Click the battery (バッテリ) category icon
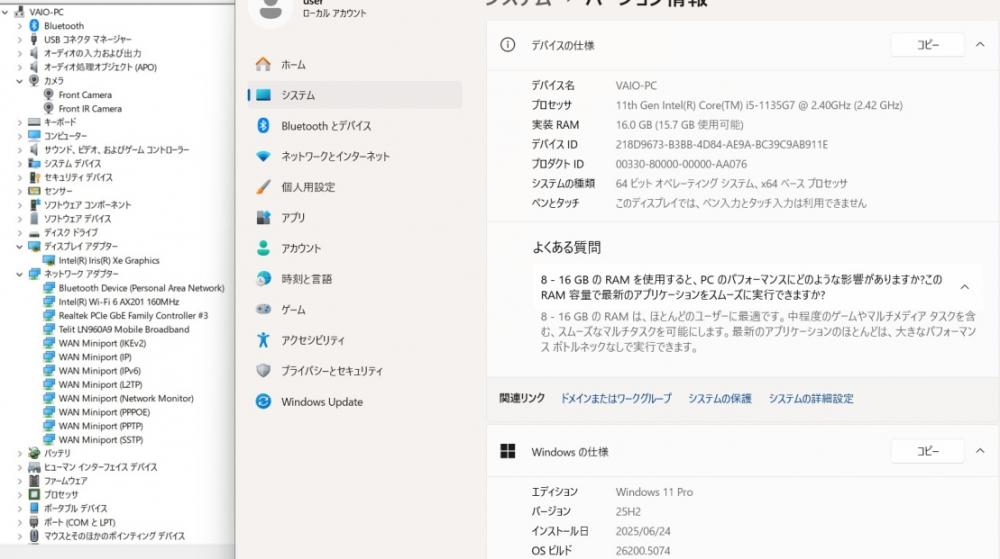 click(34, 453)
